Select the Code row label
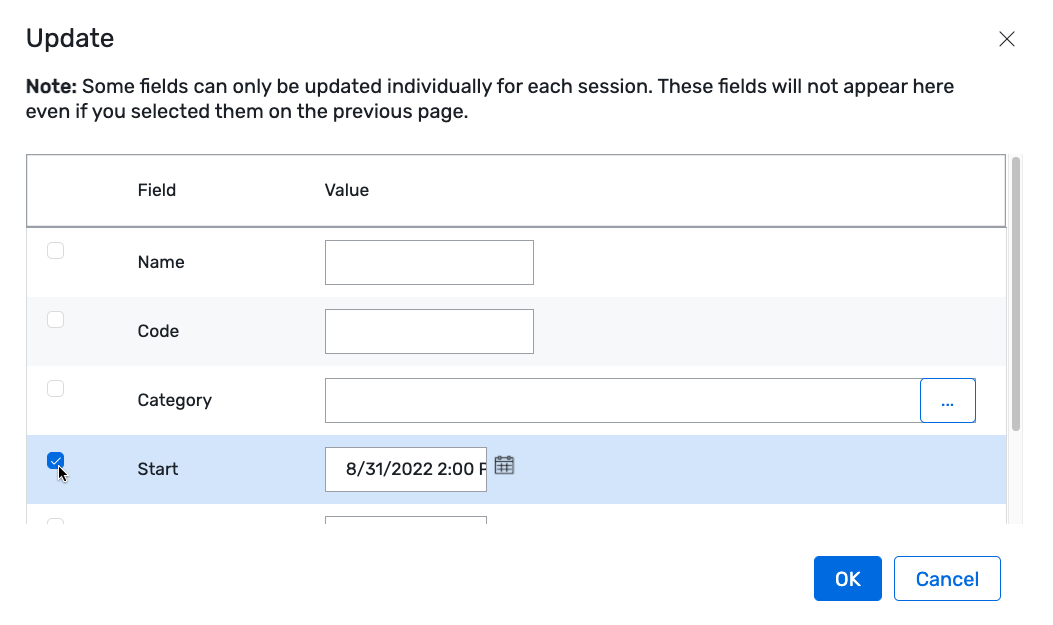 [x=159, y=331]
